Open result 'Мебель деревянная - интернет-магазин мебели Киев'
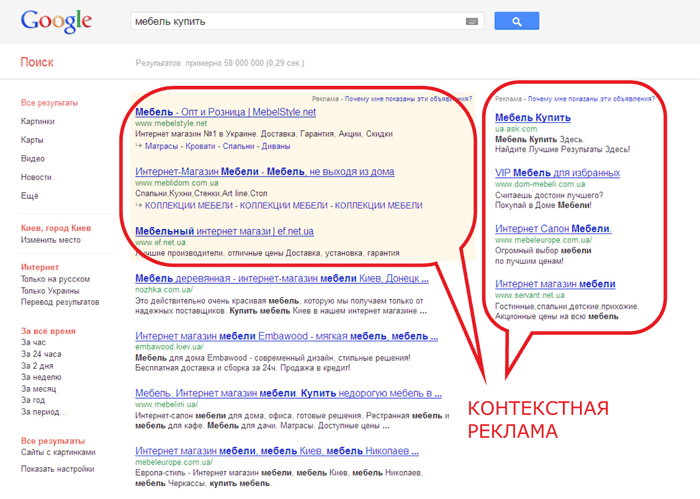 tap(282, 279)
